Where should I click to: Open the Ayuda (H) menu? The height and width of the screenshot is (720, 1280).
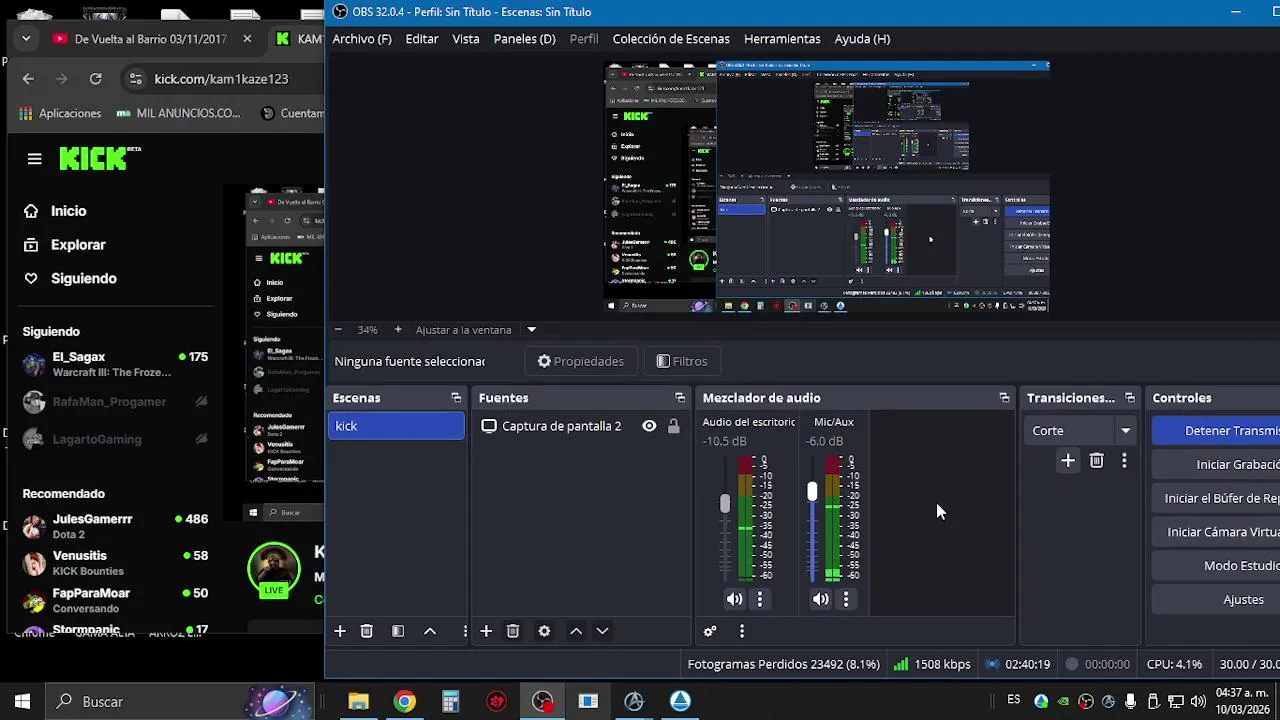click(x=862, y=39)
